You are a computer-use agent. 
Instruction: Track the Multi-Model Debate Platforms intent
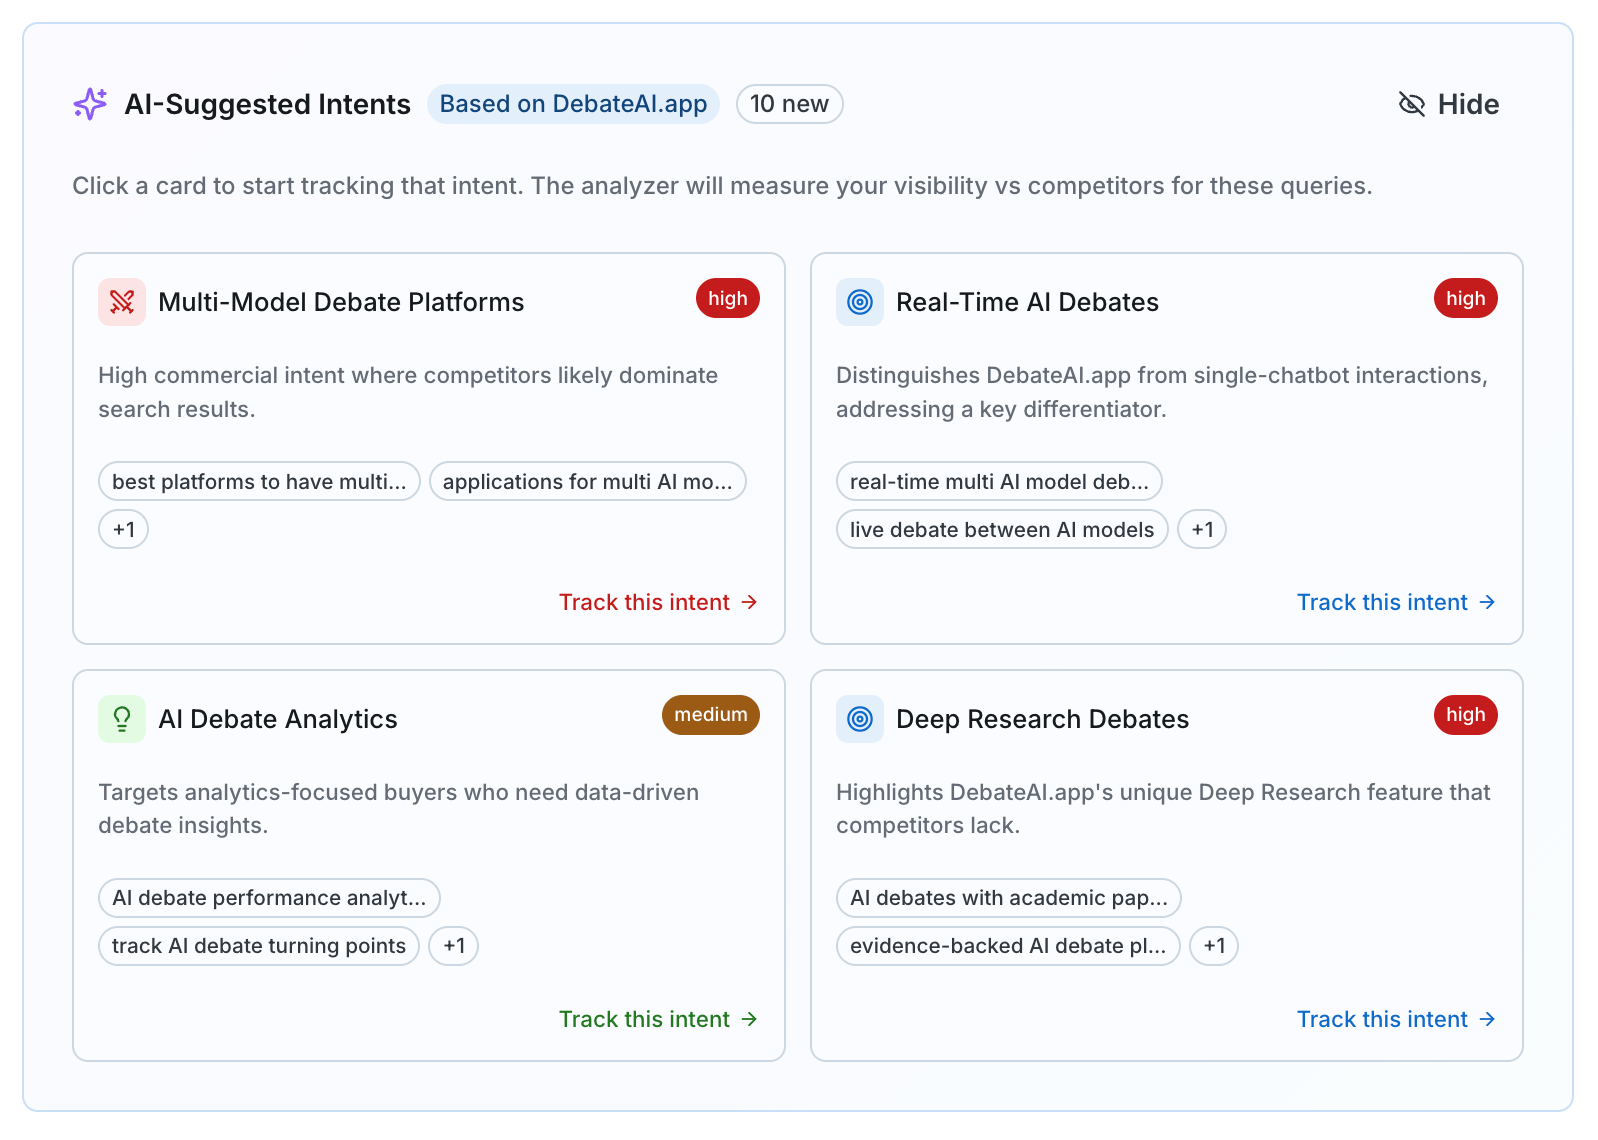657,602
